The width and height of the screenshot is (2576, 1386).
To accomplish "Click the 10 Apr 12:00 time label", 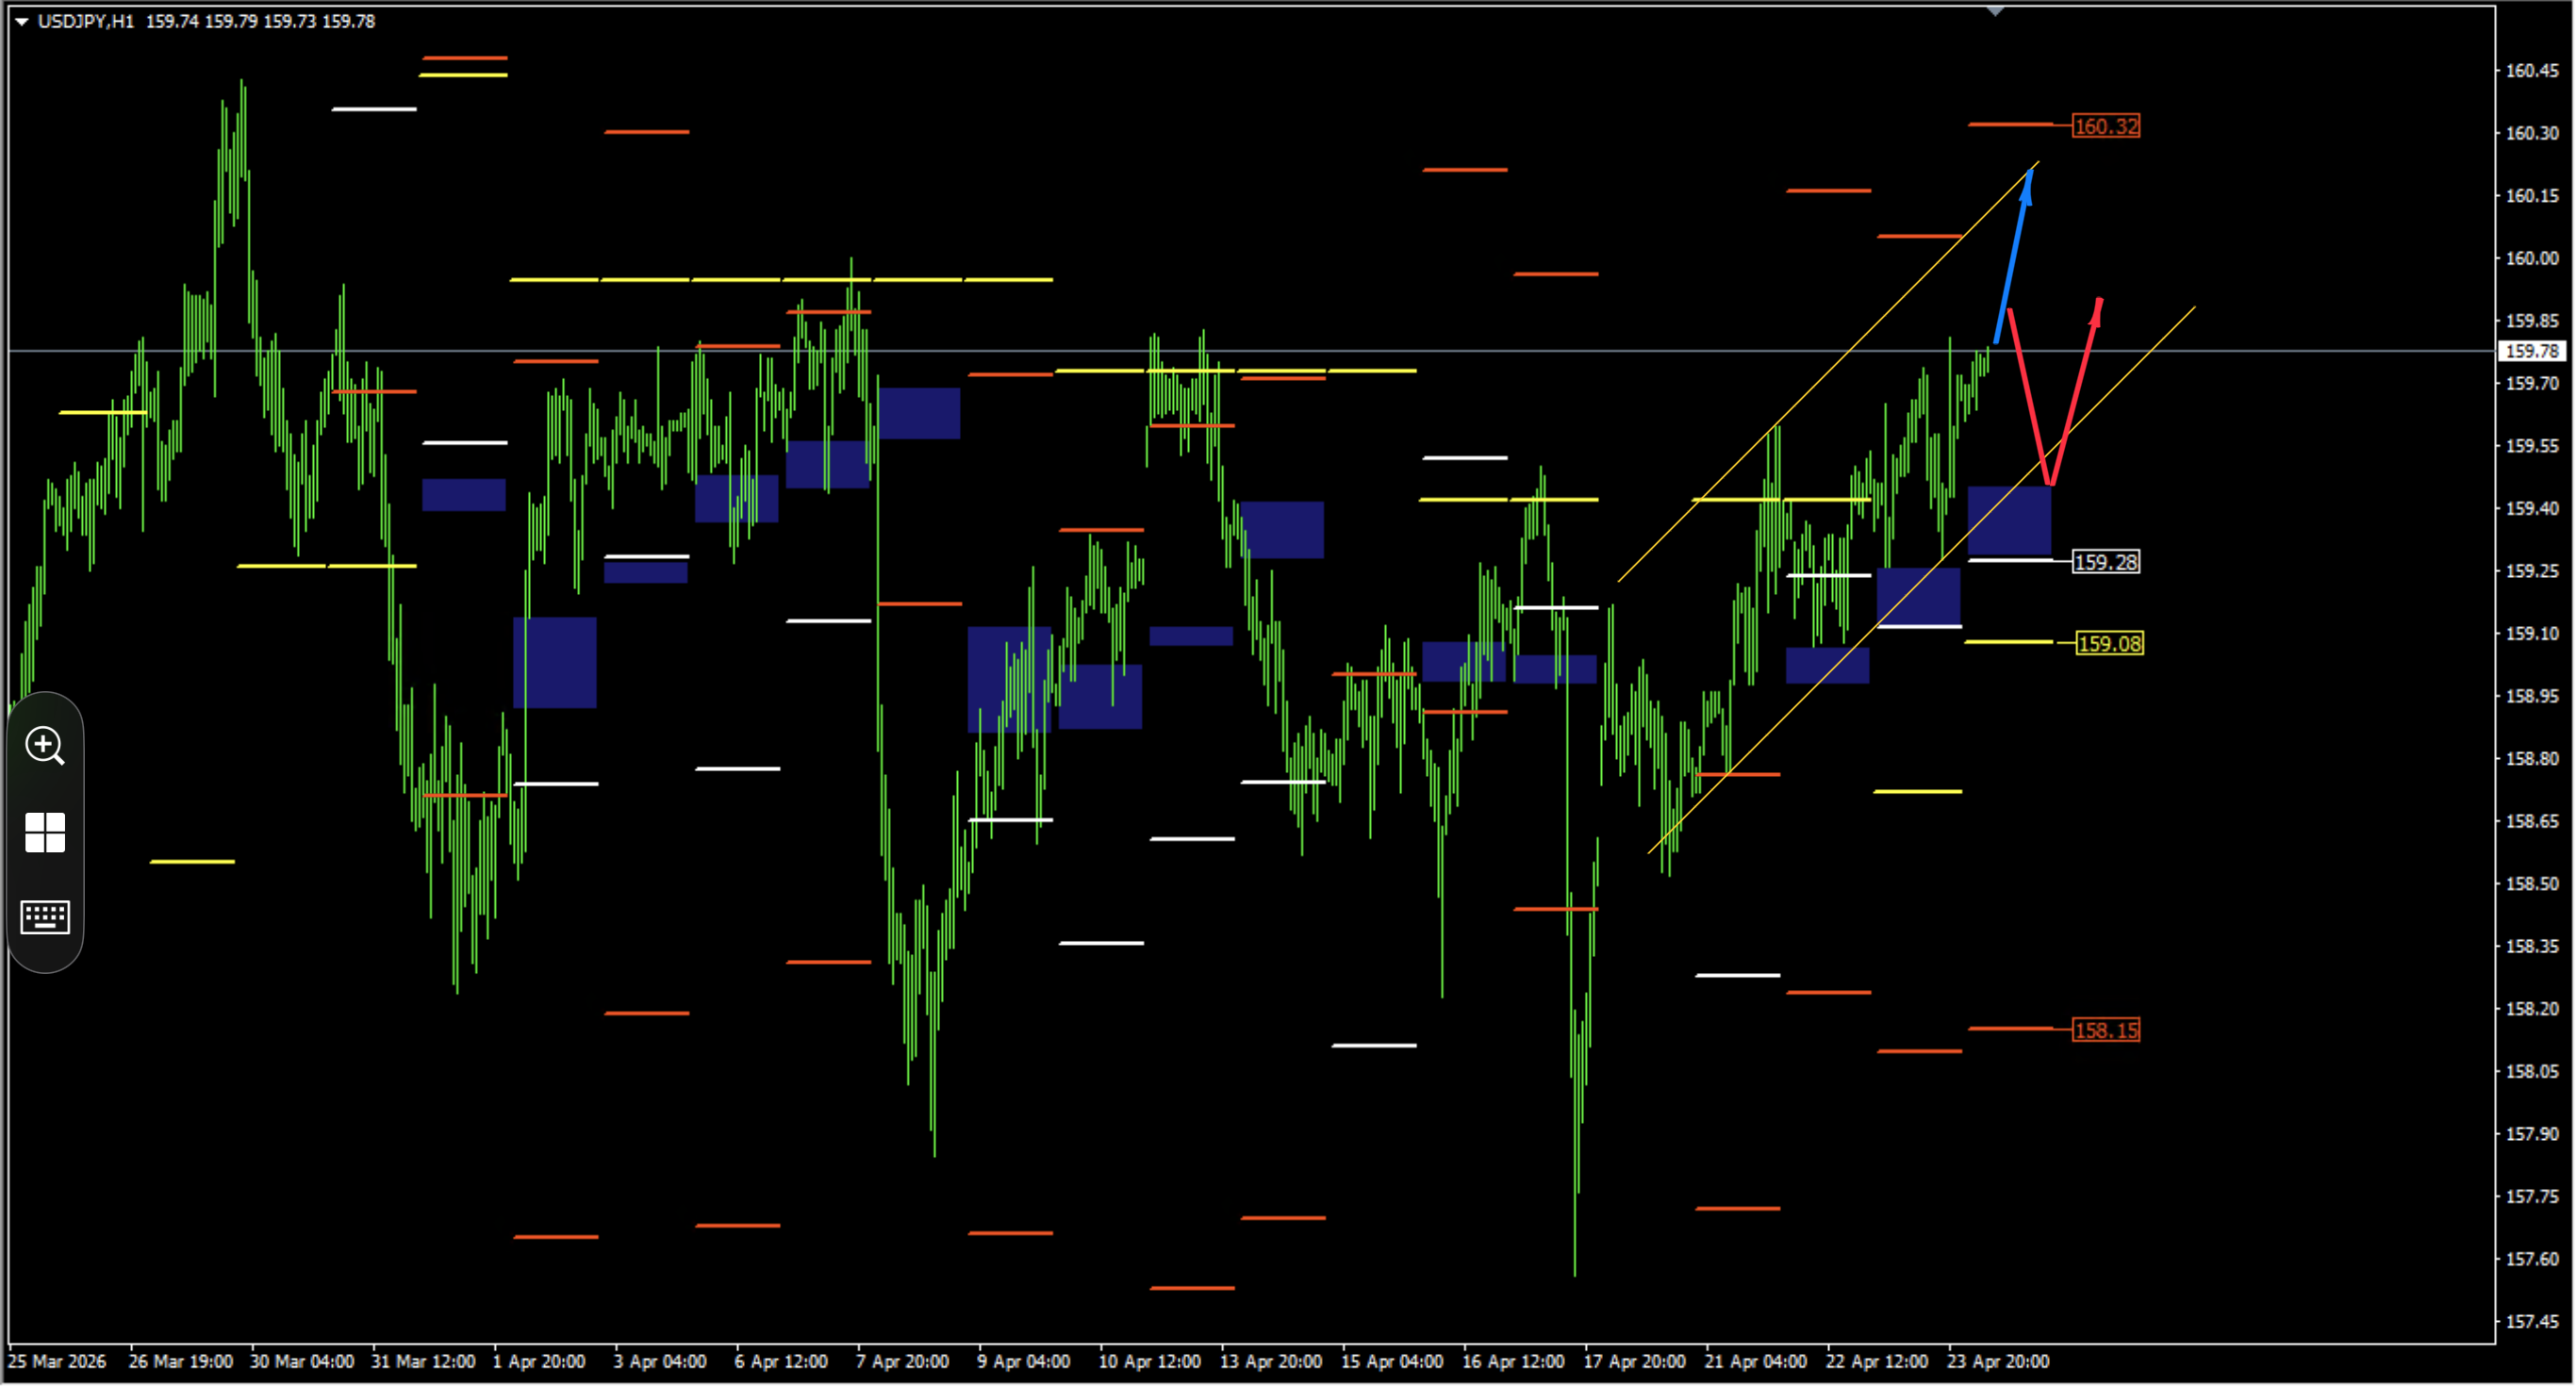I will point(1149,1361).
